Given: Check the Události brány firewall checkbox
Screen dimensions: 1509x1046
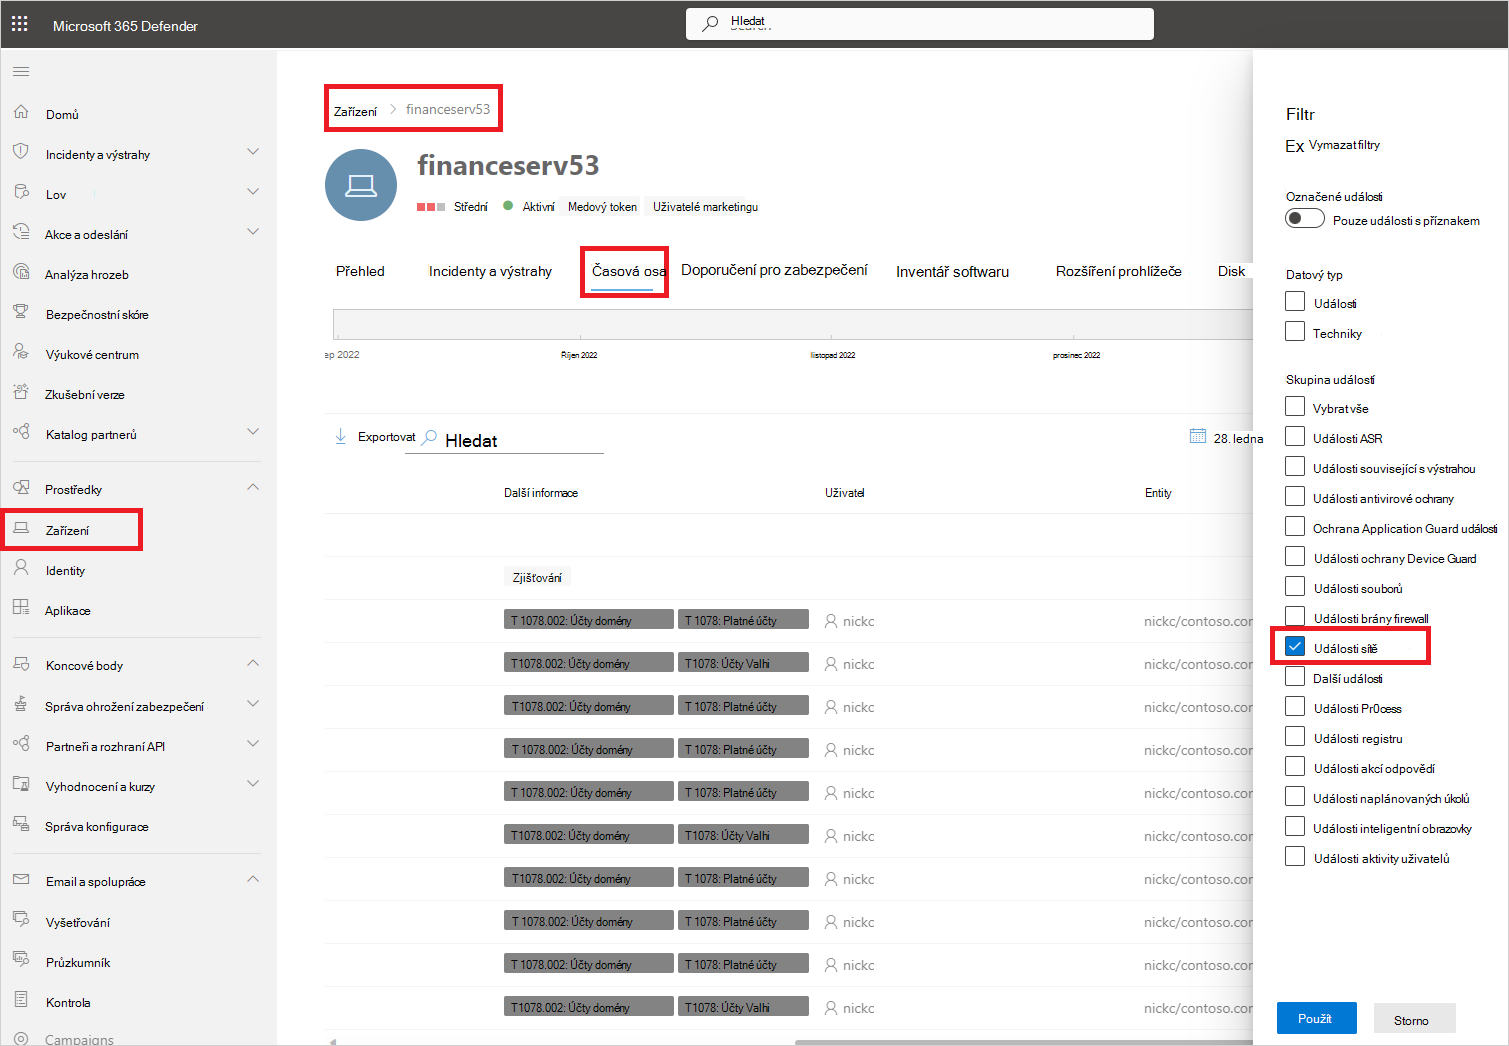Looking at the screenshot, I should tap(1295, 616).
